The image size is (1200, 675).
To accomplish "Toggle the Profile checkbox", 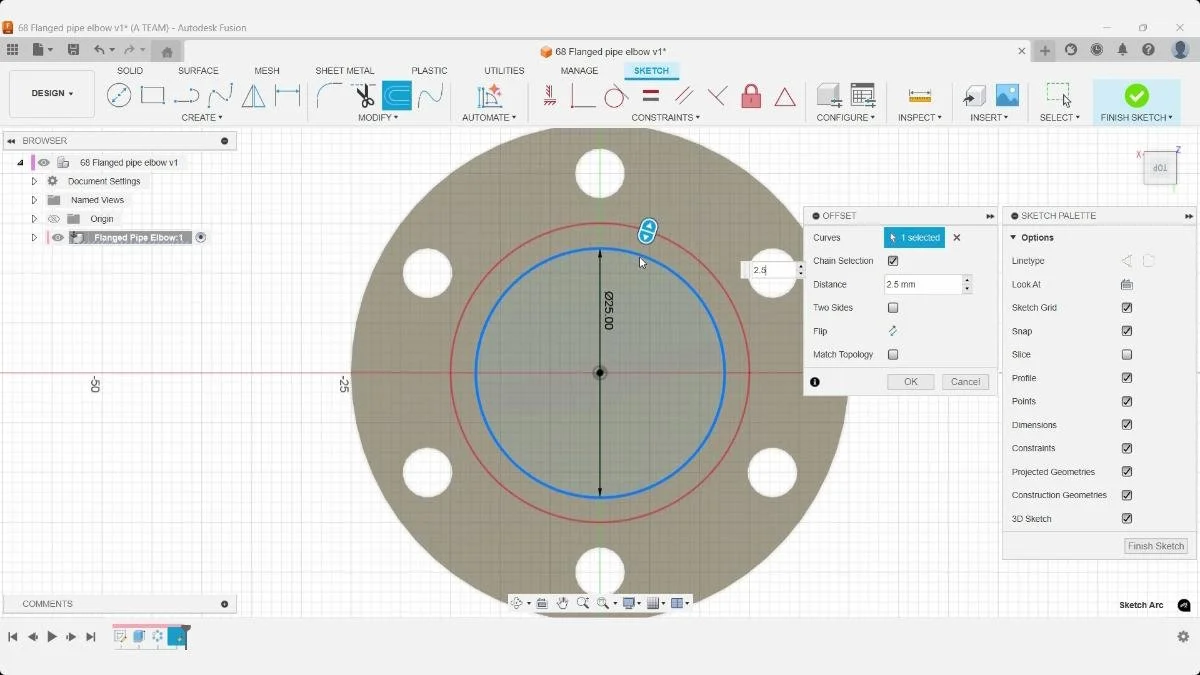I will point(1127,378).
